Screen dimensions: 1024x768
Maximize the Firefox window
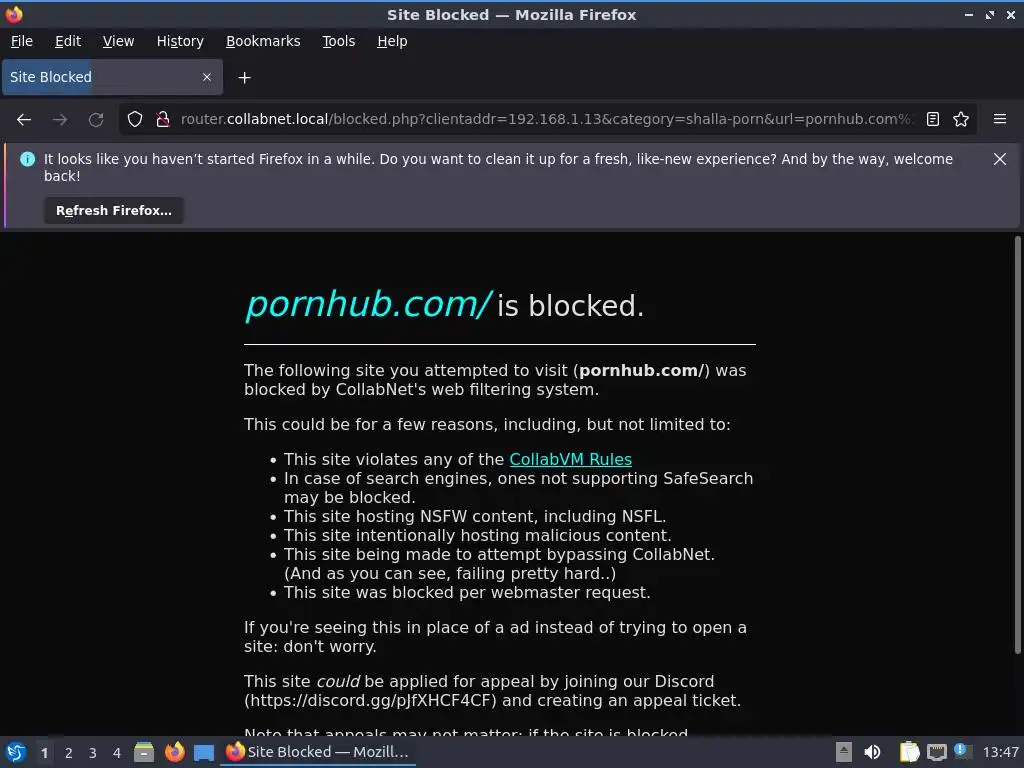[x=990, y=15]
